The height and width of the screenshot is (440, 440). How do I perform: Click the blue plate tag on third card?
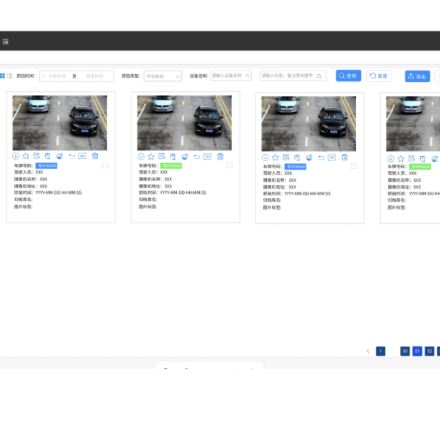point(295,166)
